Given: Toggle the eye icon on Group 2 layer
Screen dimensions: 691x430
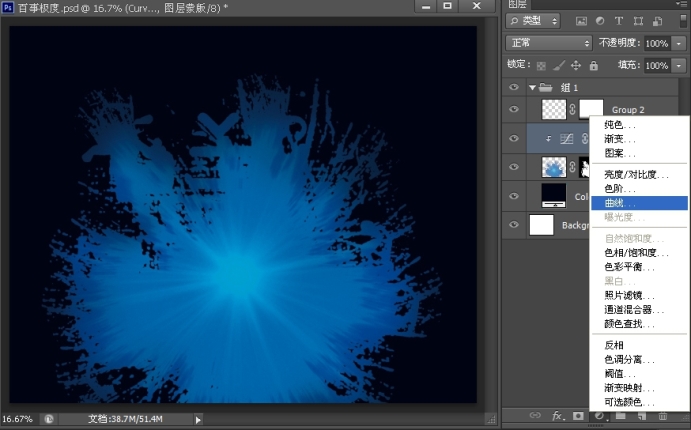Looking at the screenshot, I should [x=514, y=109].
